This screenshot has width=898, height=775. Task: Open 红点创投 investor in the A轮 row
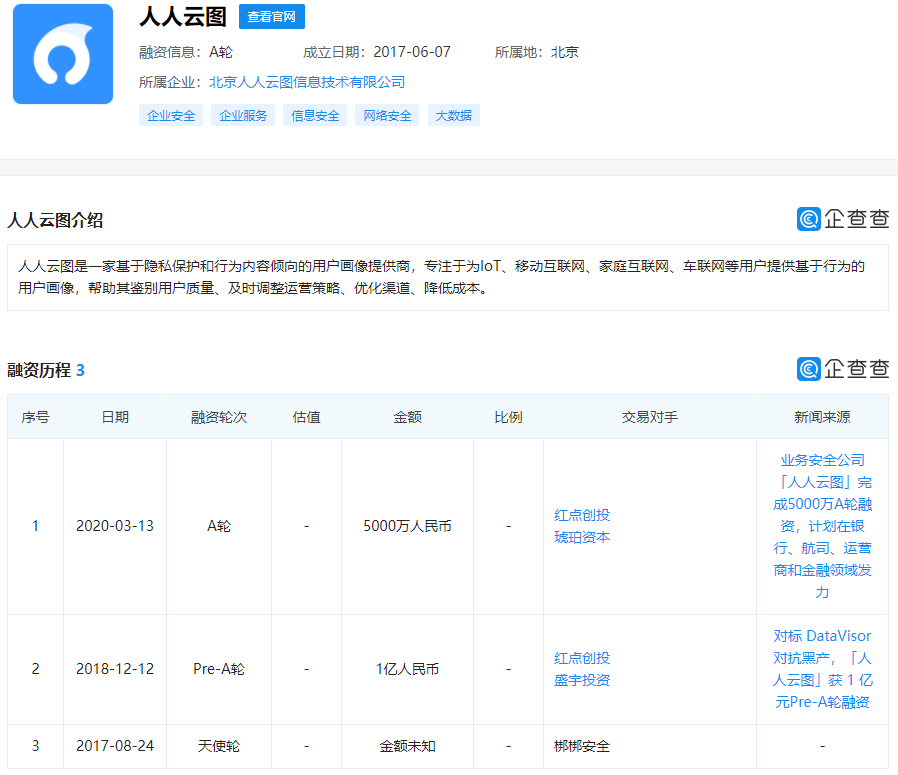[x=582, y=515]
